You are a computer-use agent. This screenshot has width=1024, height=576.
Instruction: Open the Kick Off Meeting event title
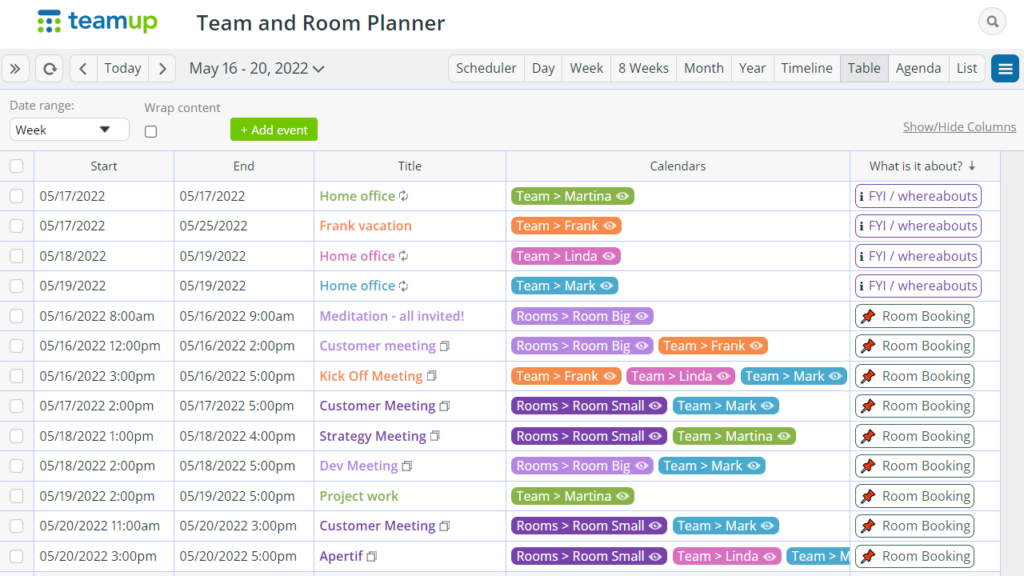pyautogui.click(x=371, y=376)
